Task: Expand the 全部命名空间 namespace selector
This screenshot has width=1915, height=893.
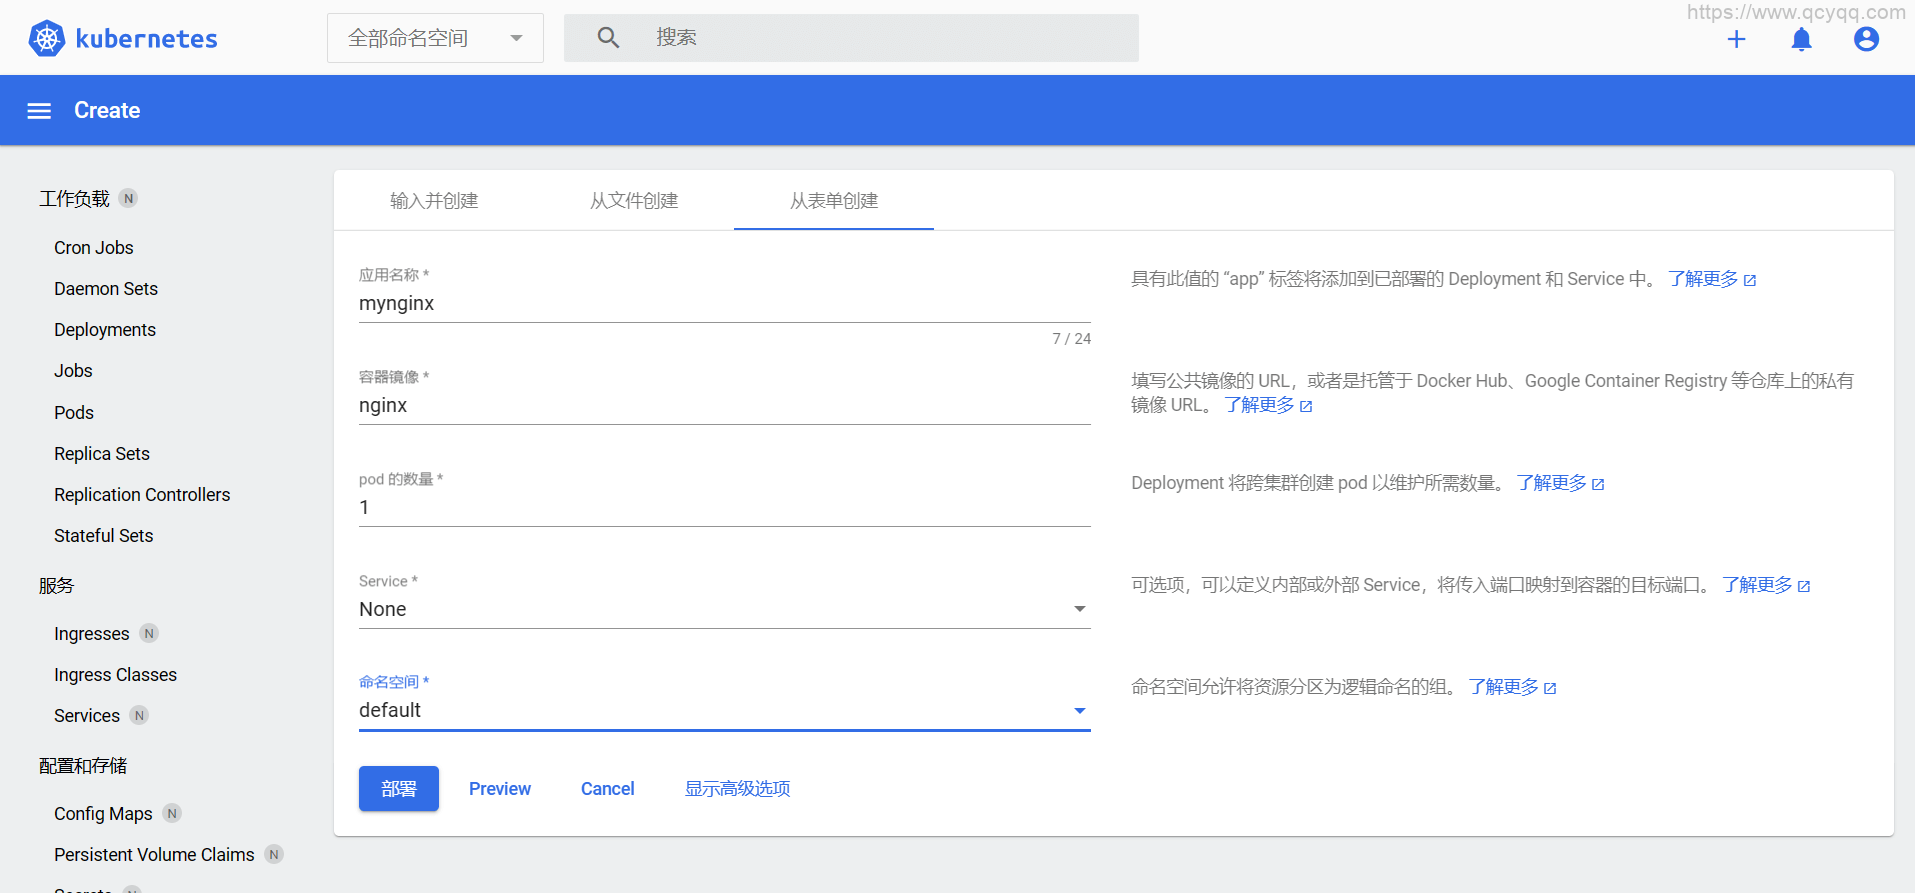Action: pyautogui.click(x=435, y=38)
